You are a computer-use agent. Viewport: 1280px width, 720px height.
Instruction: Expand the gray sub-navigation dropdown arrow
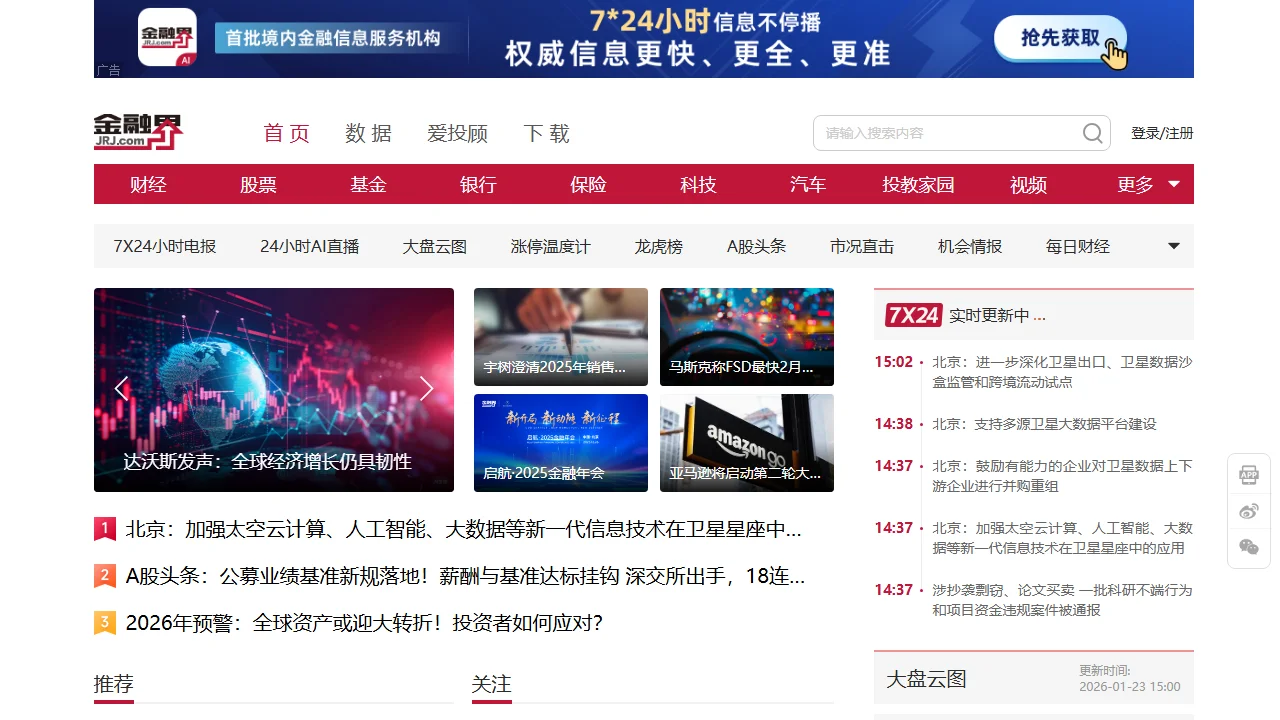pyautogui.click(x=1174, y=246)
